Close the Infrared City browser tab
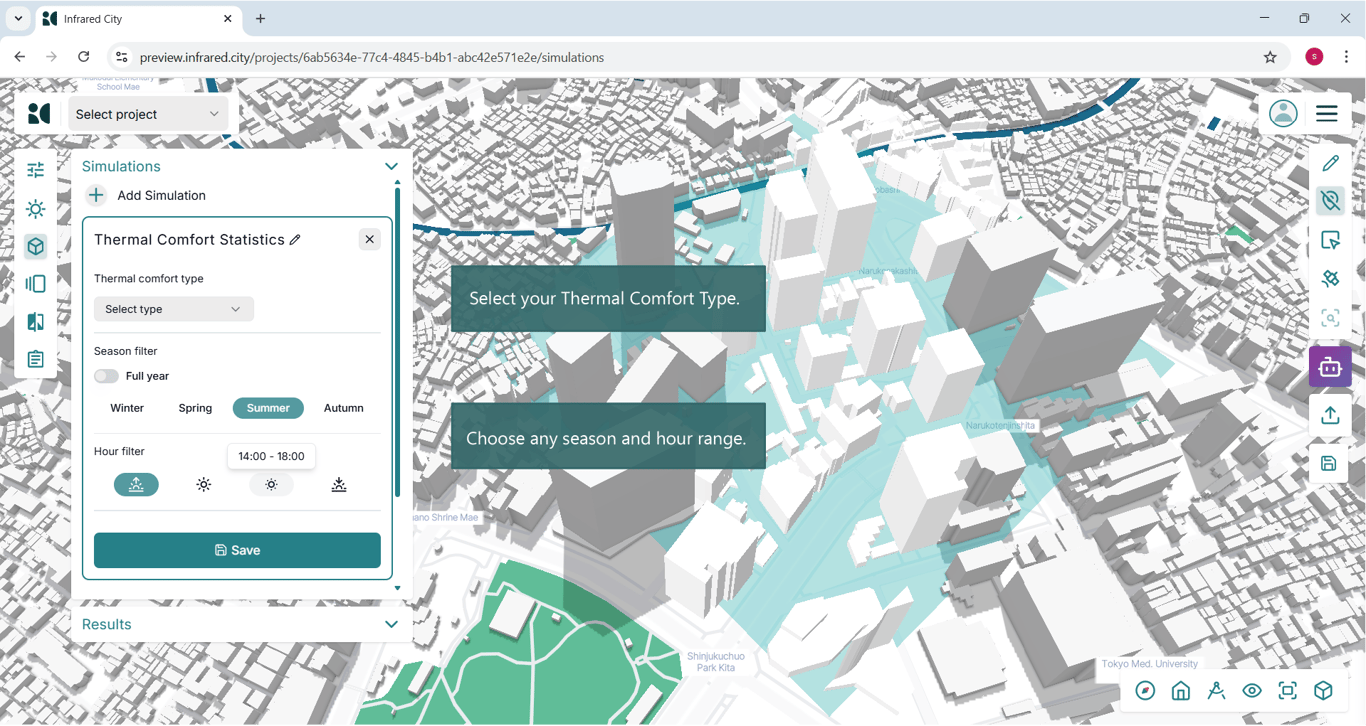The width and height of the screenshot is (1366, 726). click(x=228, y=18)
